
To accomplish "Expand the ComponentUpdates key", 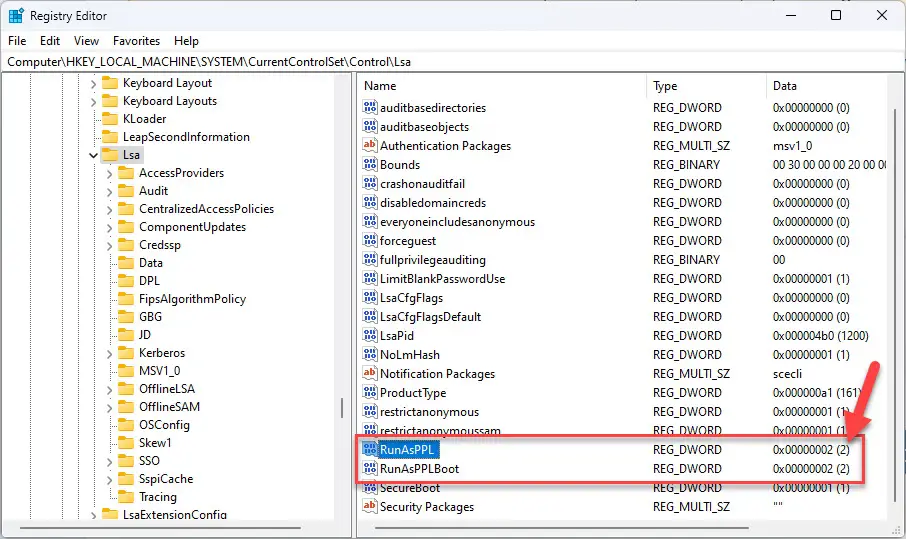I will point(109,227).
